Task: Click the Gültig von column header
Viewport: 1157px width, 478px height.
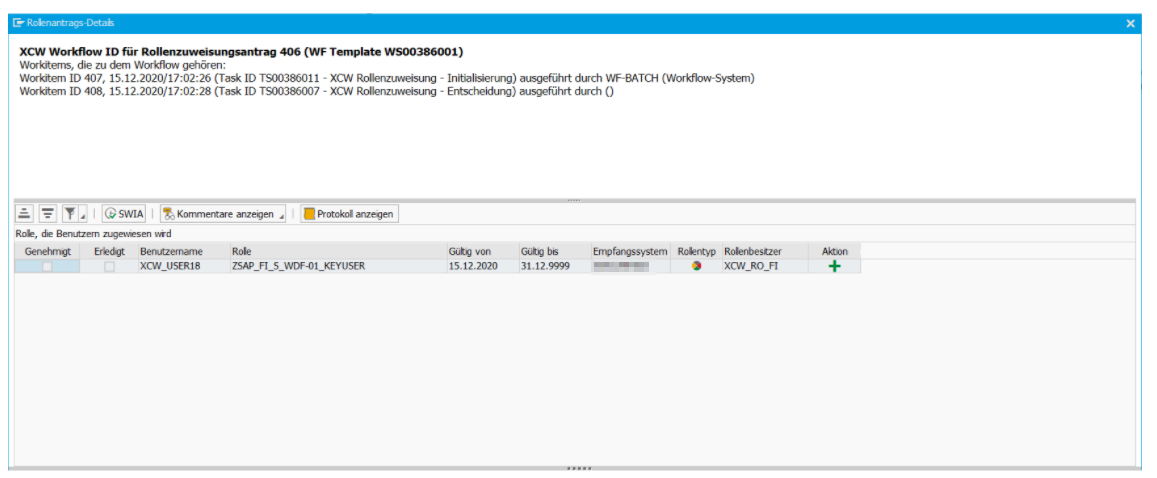Action: (x=481, y=252)
